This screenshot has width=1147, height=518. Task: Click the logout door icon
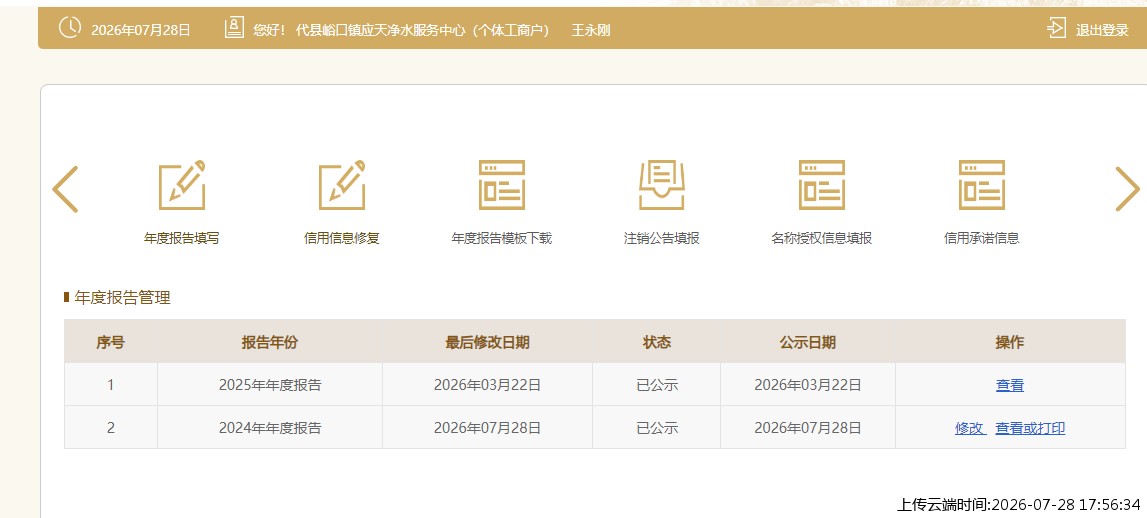(1056, 29)
